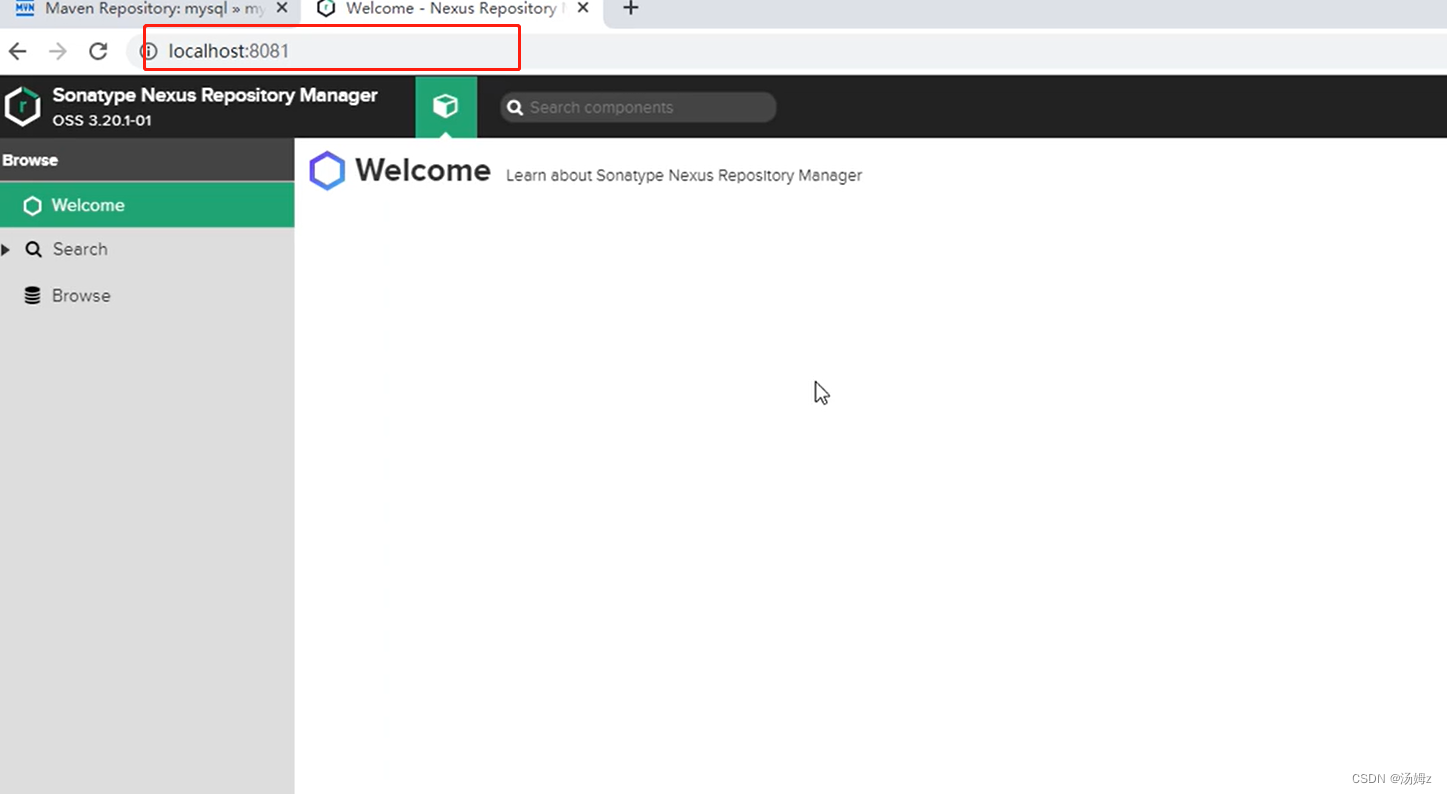Viewport: 1447px width, 794px height.
Task: Click the magnifier icon in Search sidebar row
Action: point(34,249)
